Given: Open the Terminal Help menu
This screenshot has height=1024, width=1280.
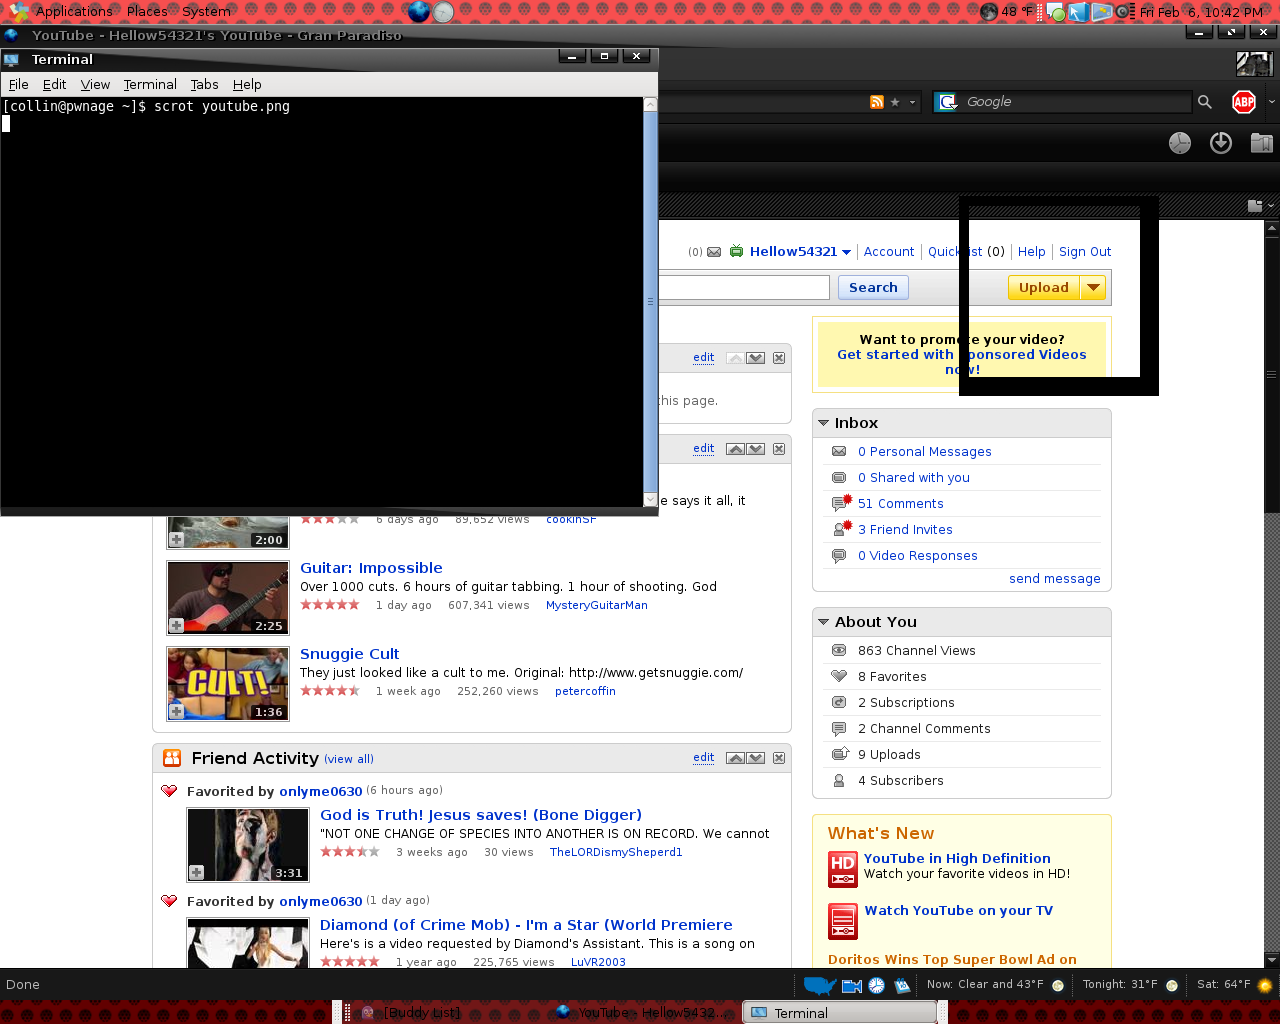Looking at the screenshot, I should point(247,85).
